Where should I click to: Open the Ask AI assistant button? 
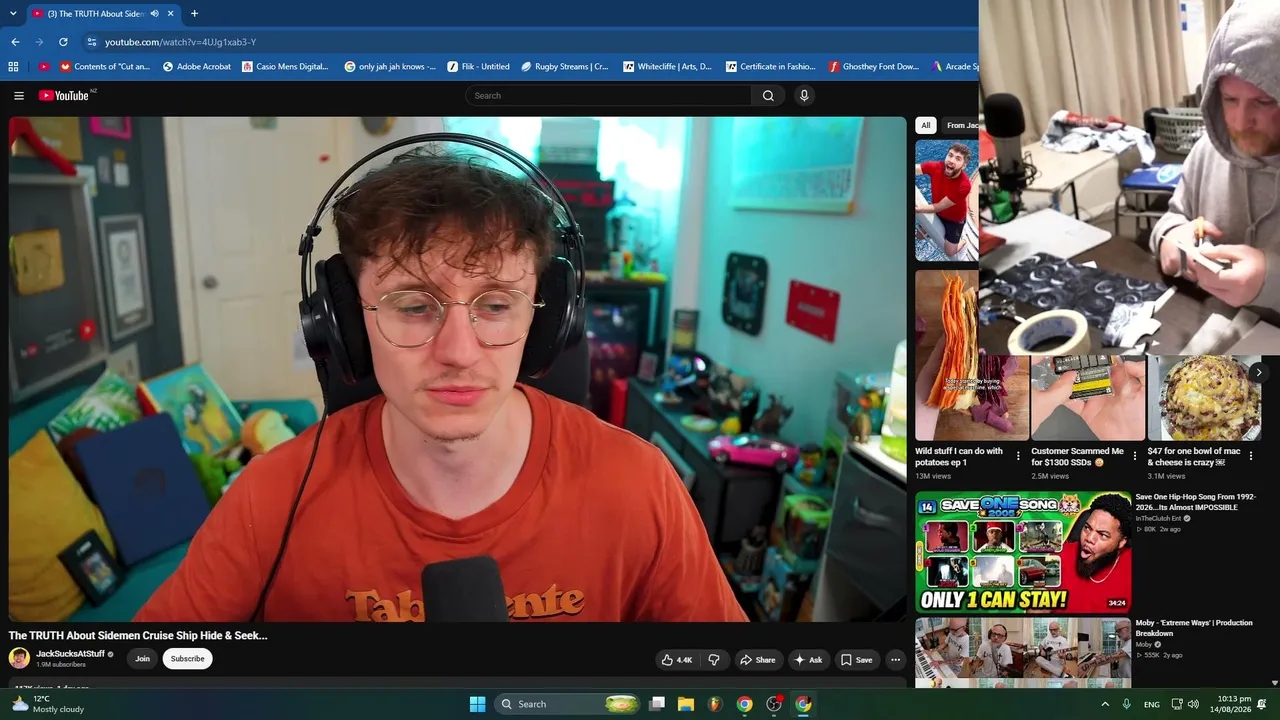click(x=808, y=660)
